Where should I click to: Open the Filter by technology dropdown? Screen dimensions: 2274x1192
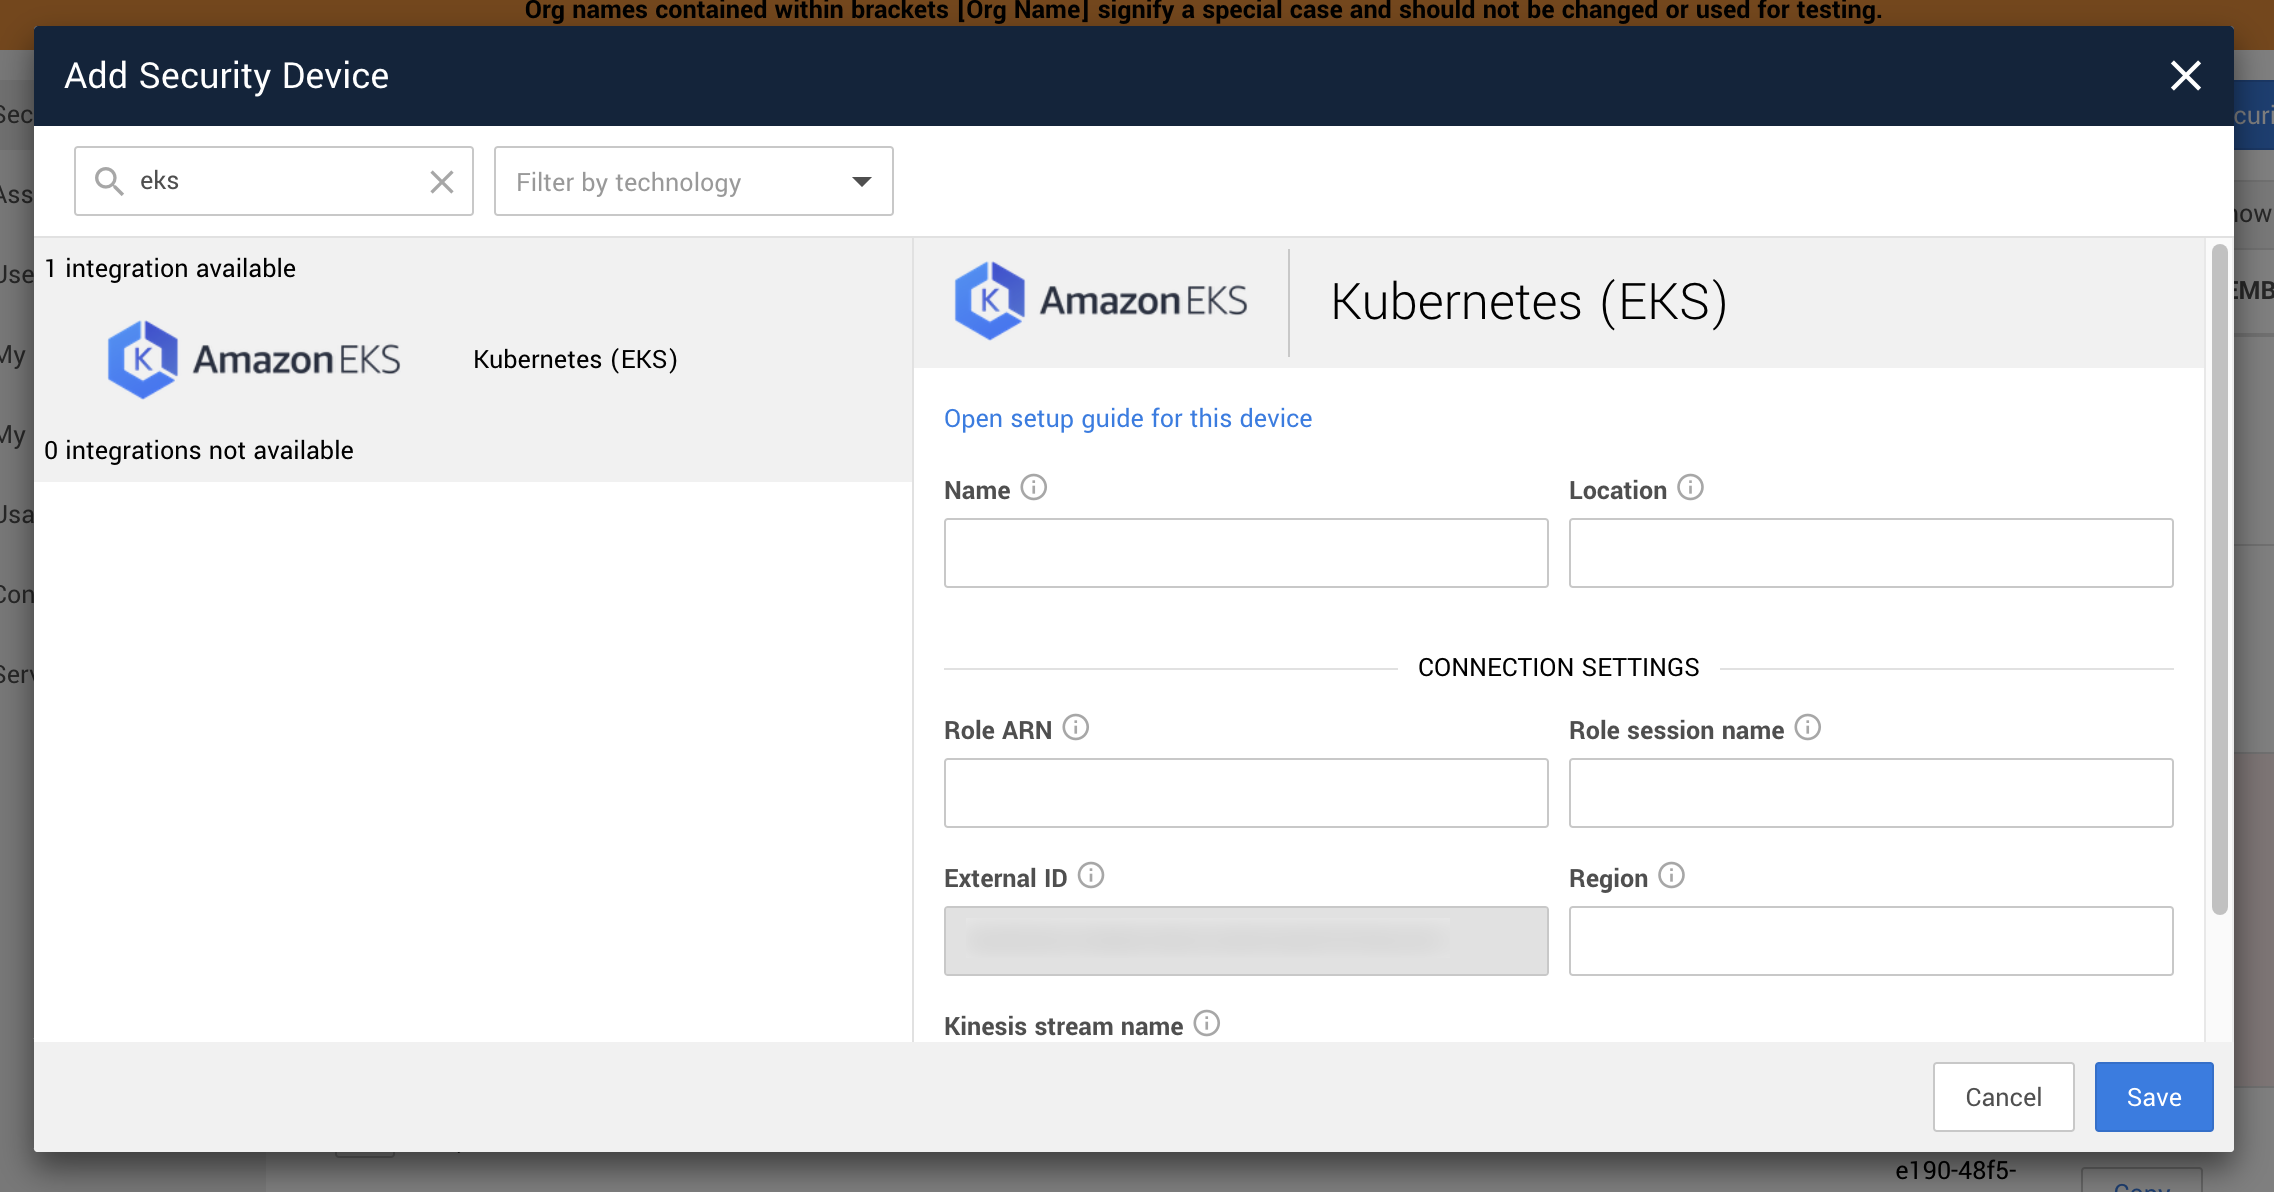693,181
